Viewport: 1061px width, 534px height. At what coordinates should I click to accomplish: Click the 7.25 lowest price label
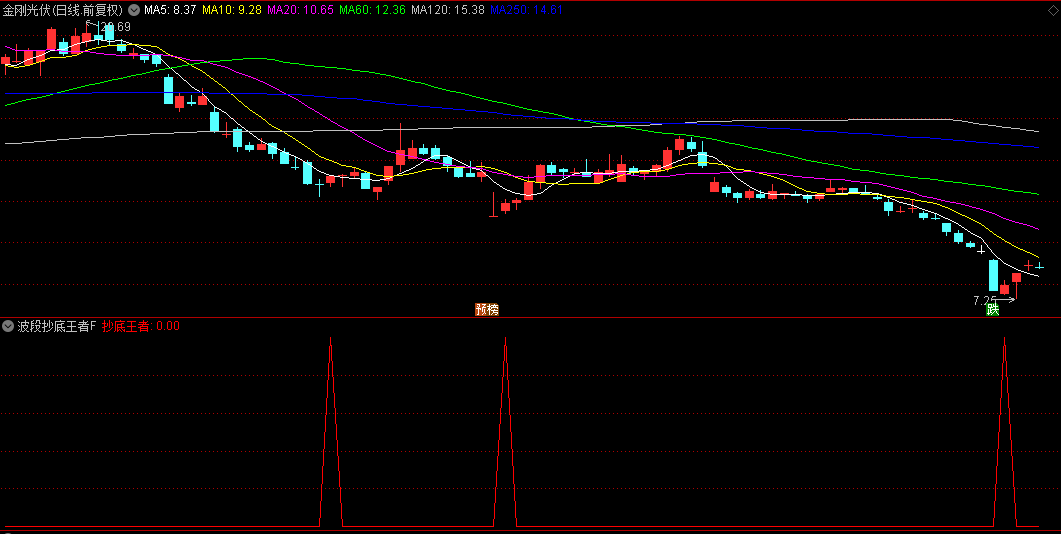[x=985, y=300]
